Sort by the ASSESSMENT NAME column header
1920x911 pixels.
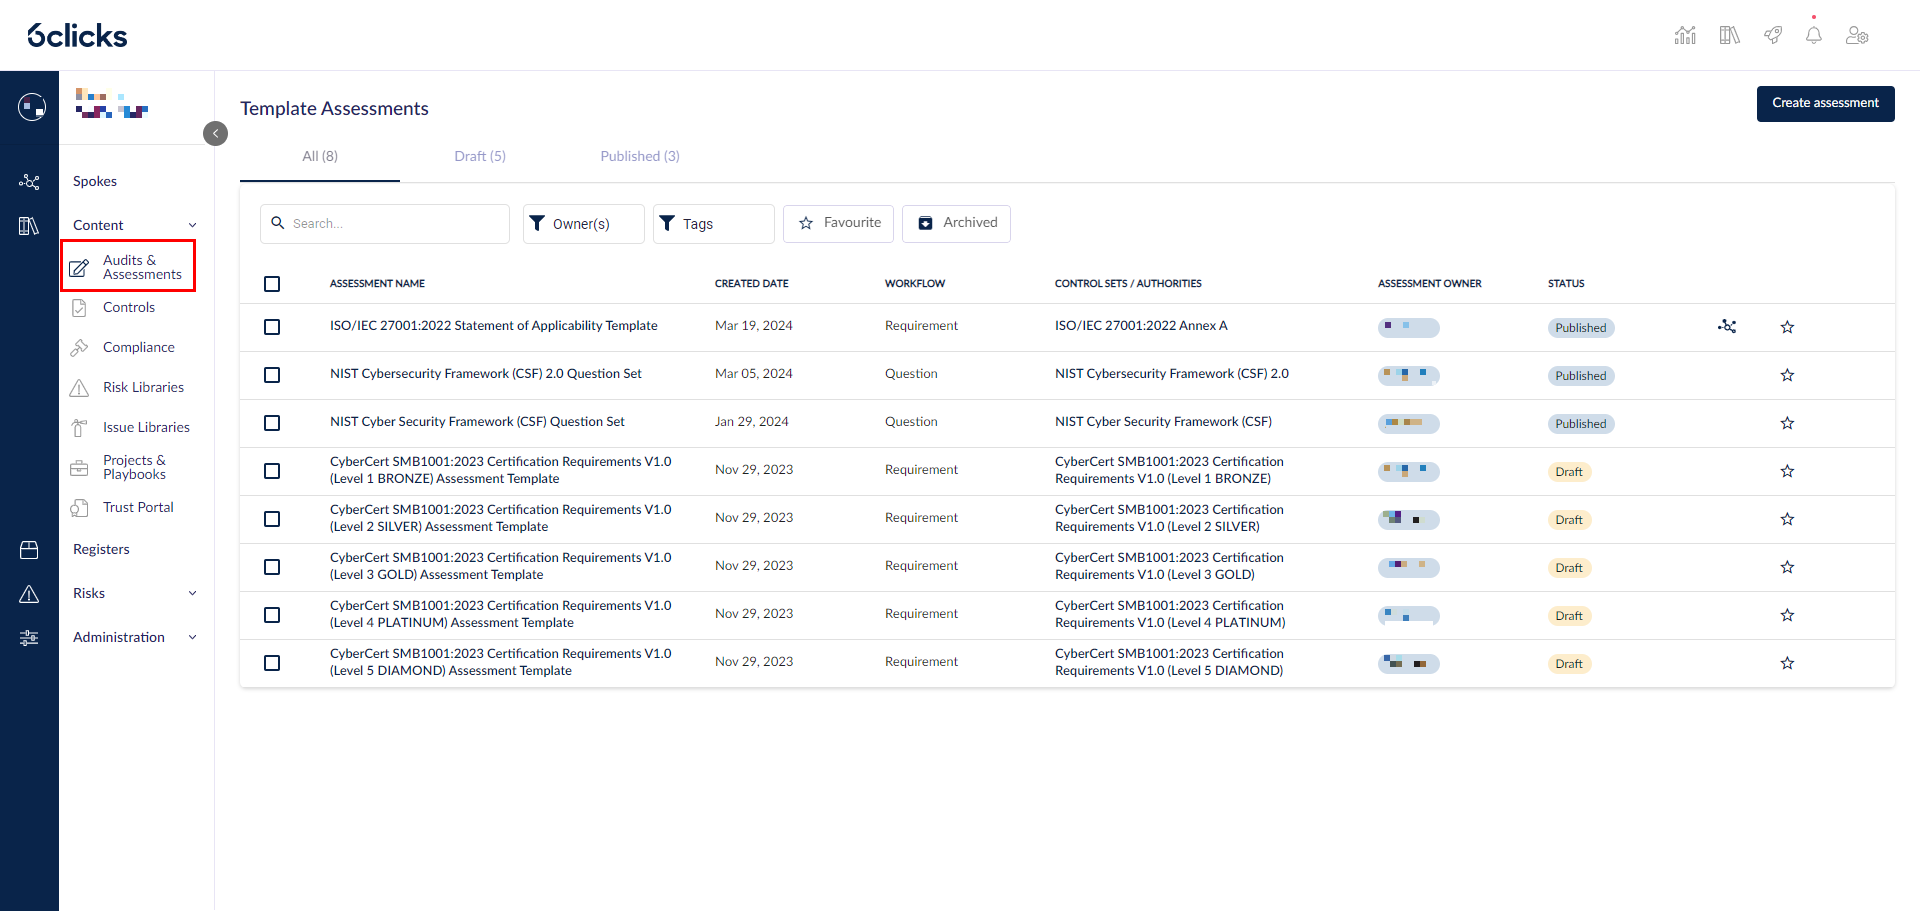click(x=377, y=284)
